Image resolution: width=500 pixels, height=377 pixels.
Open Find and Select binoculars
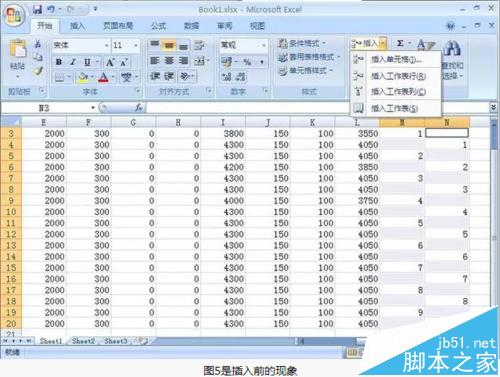[453, 47]
